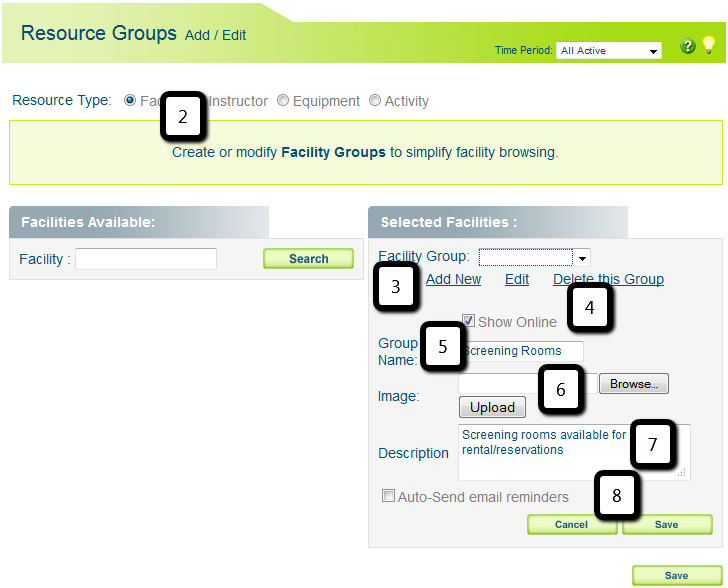Select the Equipment resource type radio button

point(284,101)
